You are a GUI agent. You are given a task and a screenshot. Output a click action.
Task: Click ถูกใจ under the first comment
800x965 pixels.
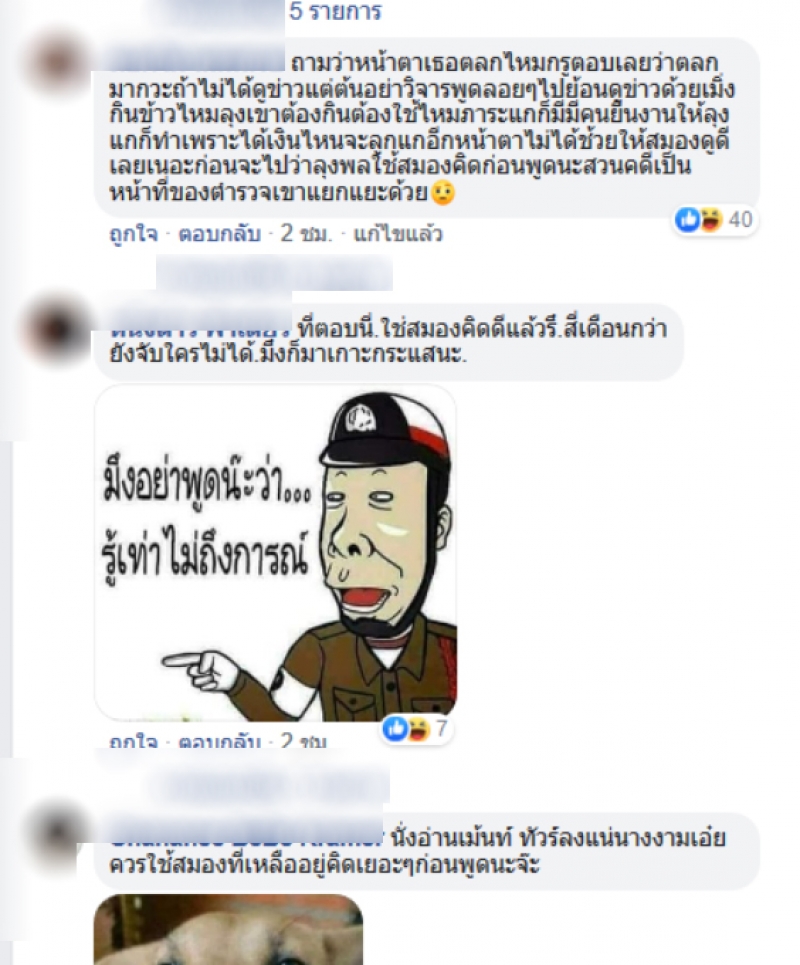click(134, 234)
